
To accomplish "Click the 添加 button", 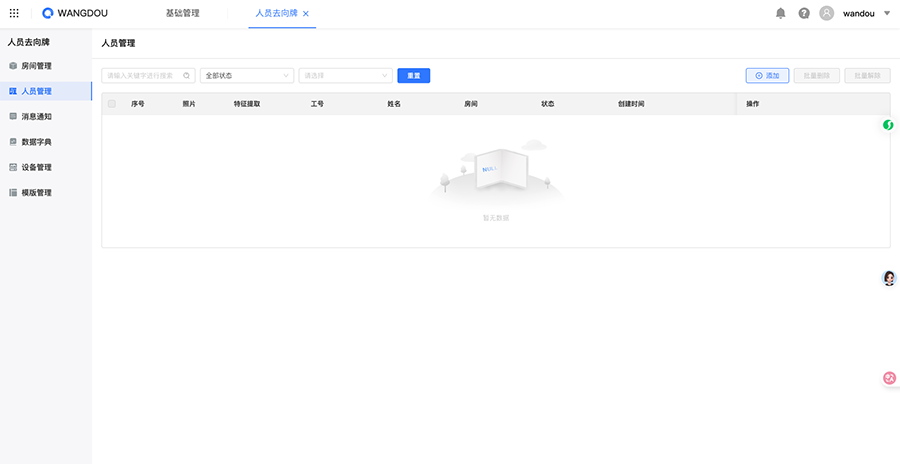I will point(767,76).
